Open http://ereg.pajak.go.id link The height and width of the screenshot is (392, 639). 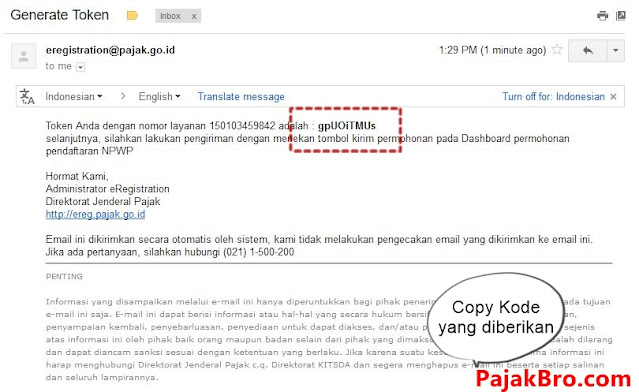95,214
